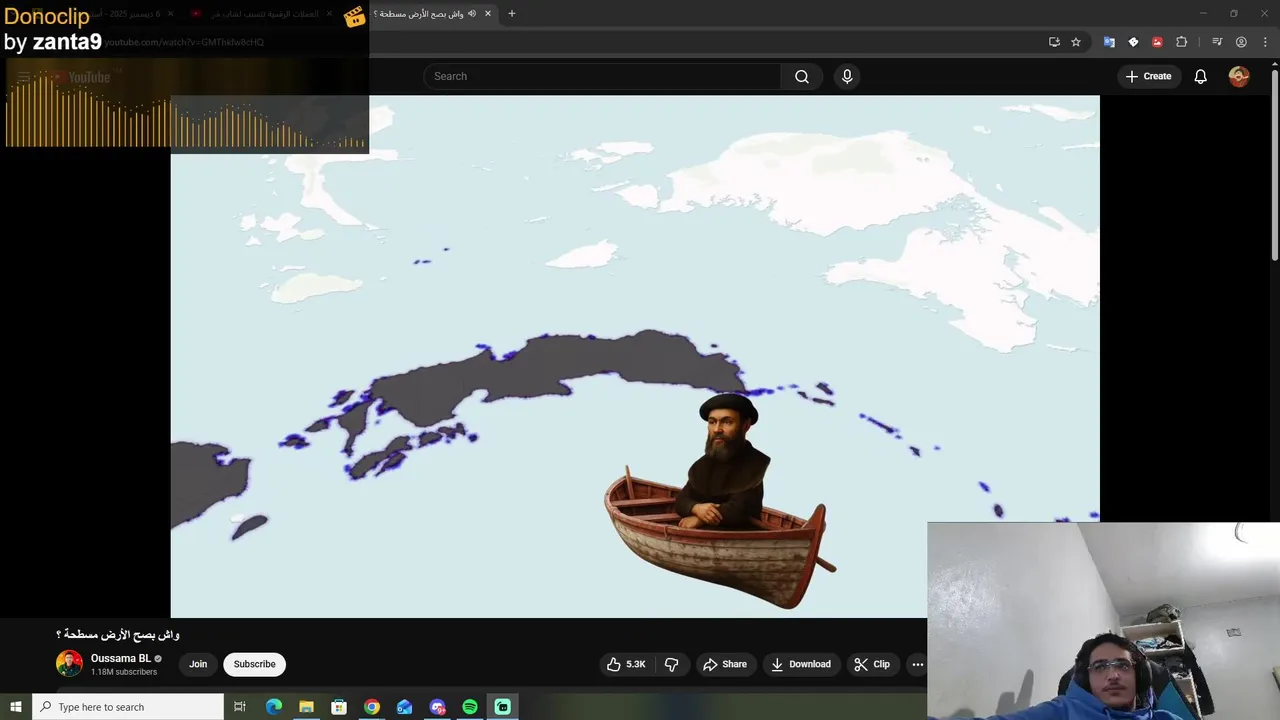Open File Explorer from taskbar
Image resolution: width=1280 pixels, height=720 pixels.
point(306,707)
